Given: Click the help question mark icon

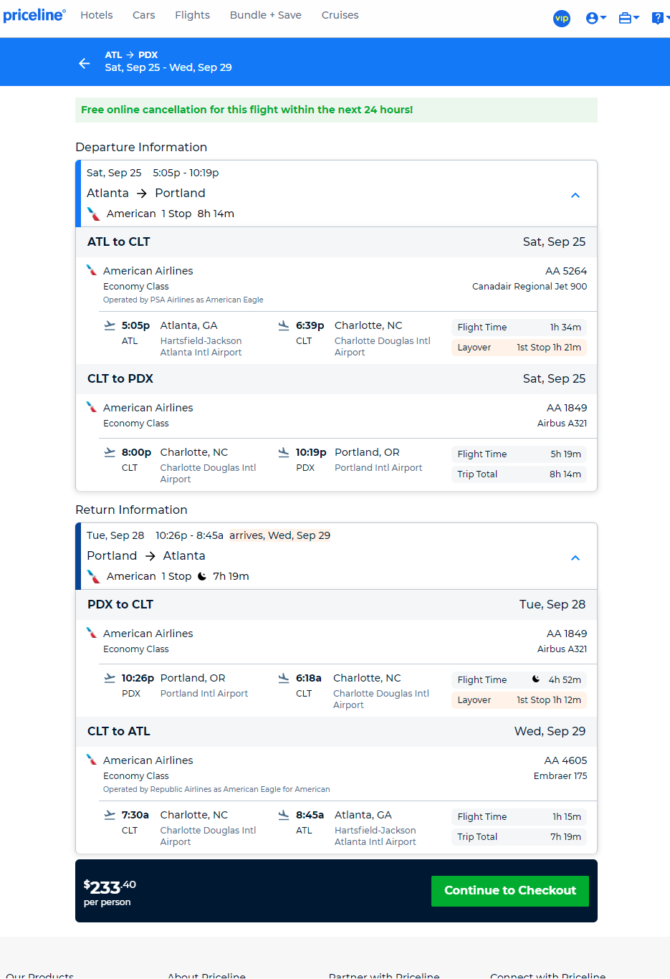Looking at the screenshot, I should tap(660, 18).
